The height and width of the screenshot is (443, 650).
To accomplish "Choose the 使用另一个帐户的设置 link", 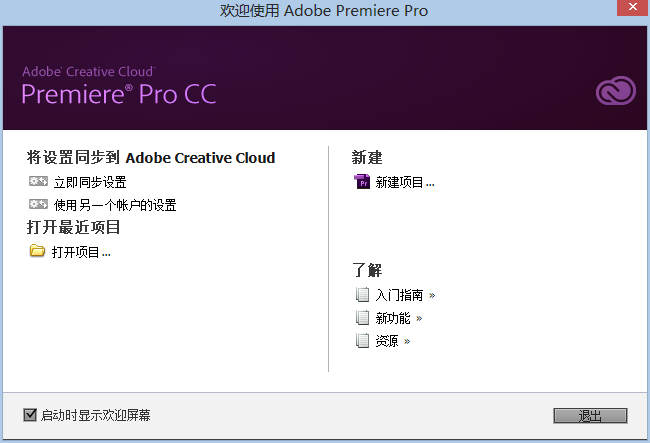I will click(115, 205).
